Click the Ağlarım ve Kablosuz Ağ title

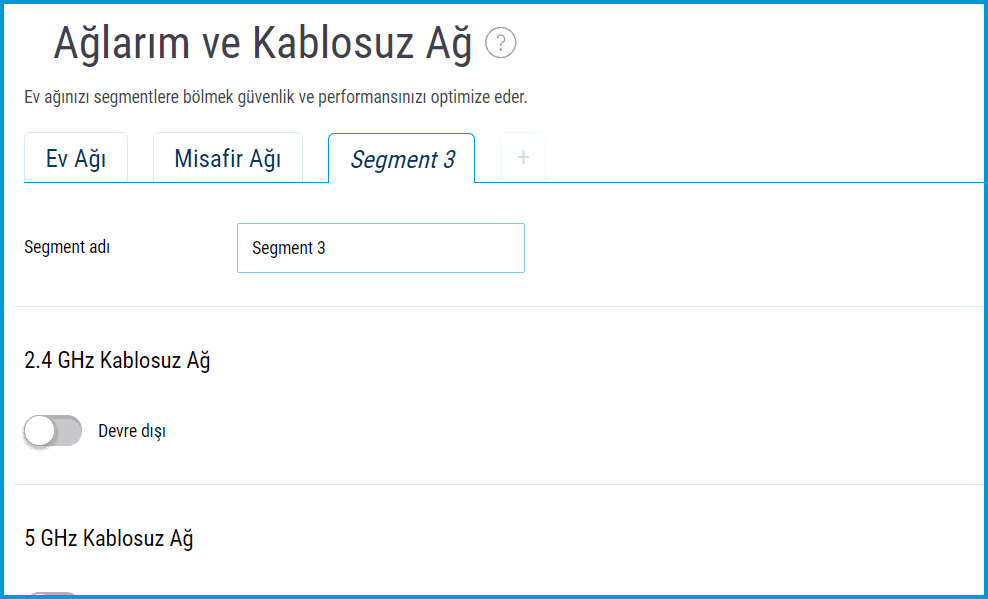(262, 44)
